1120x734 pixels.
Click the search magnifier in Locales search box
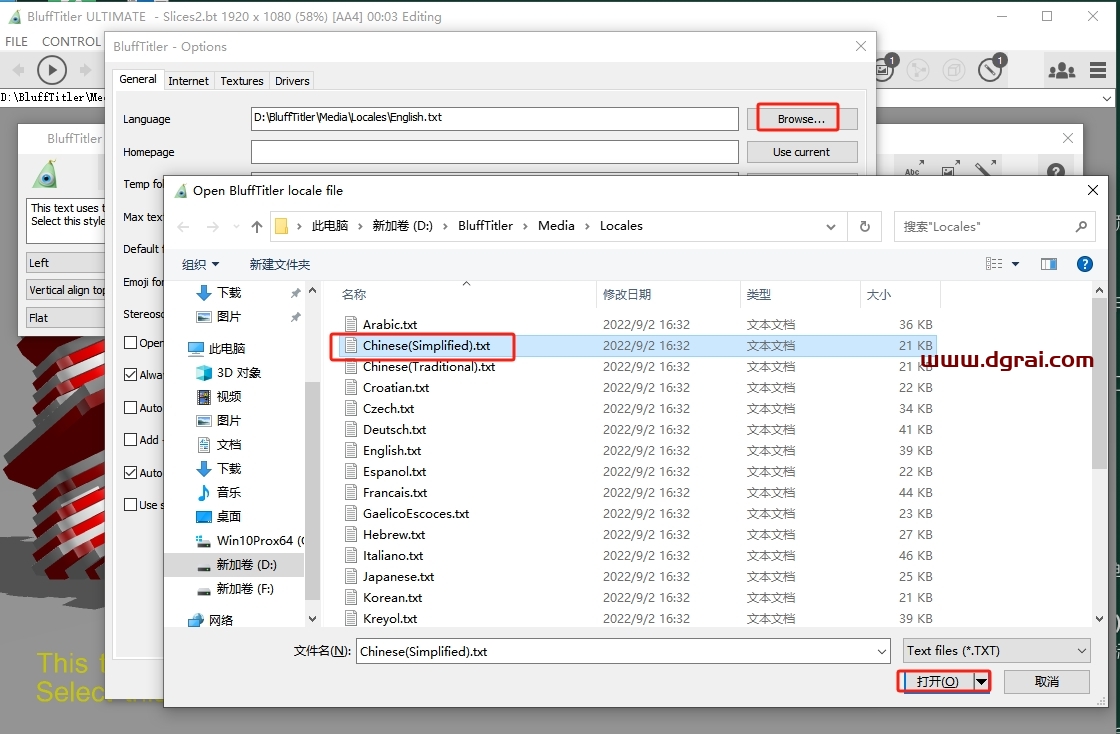1081,226
